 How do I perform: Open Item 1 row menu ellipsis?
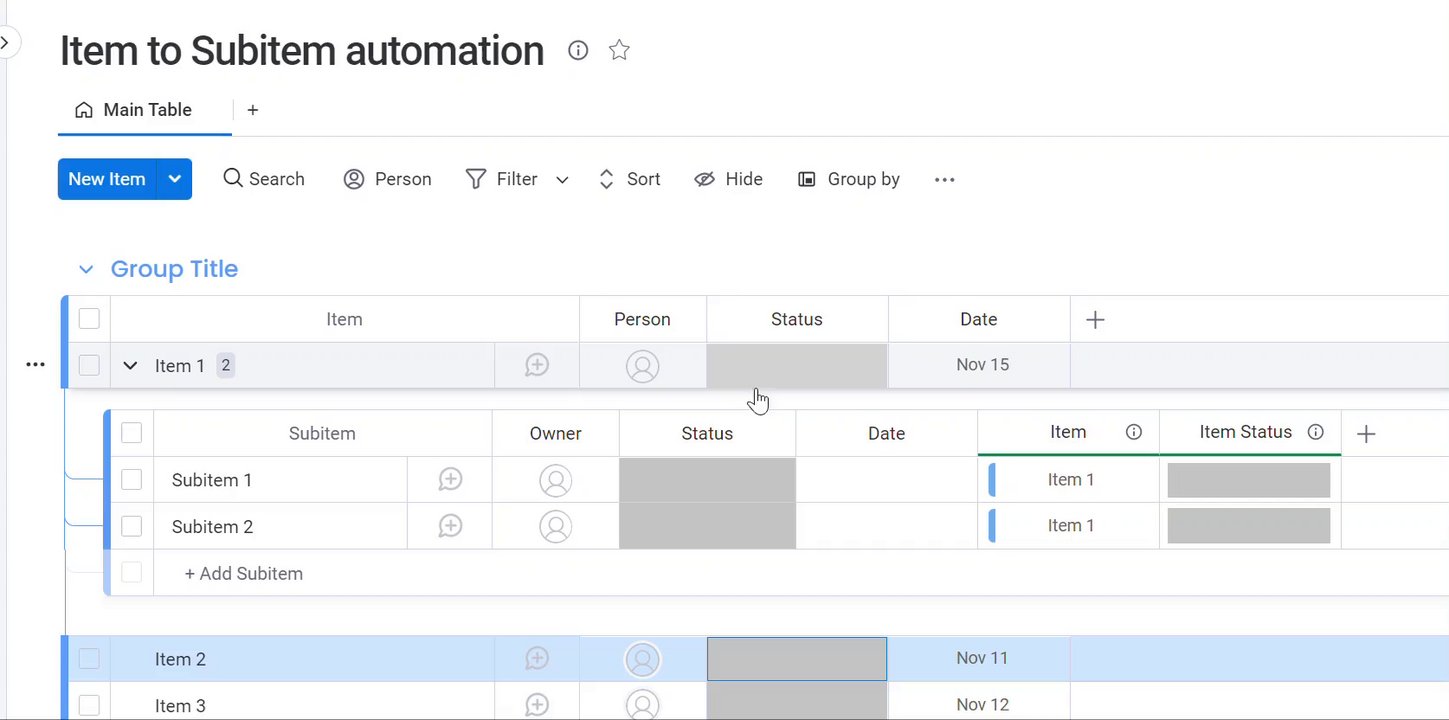[x=35, y=365]
